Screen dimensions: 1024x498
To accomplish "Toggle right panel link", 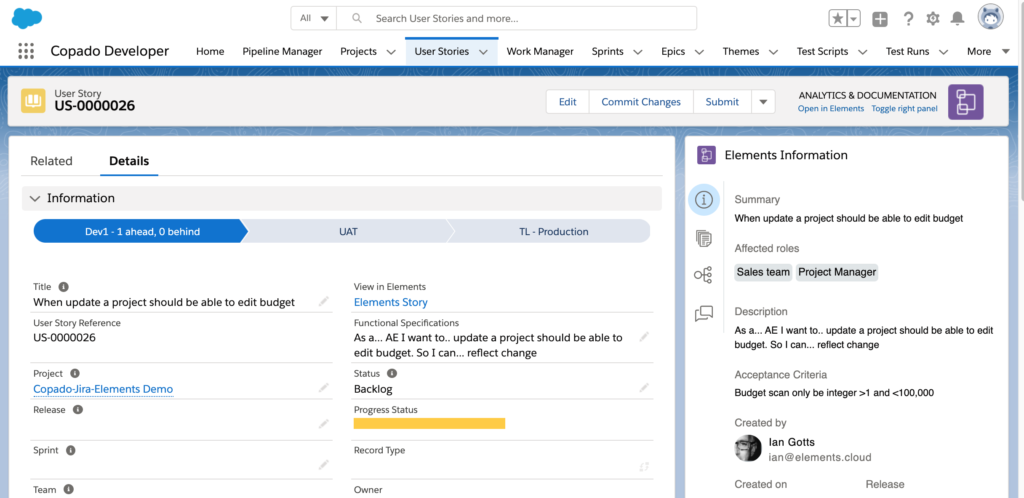I will click(x=904, y=109).
